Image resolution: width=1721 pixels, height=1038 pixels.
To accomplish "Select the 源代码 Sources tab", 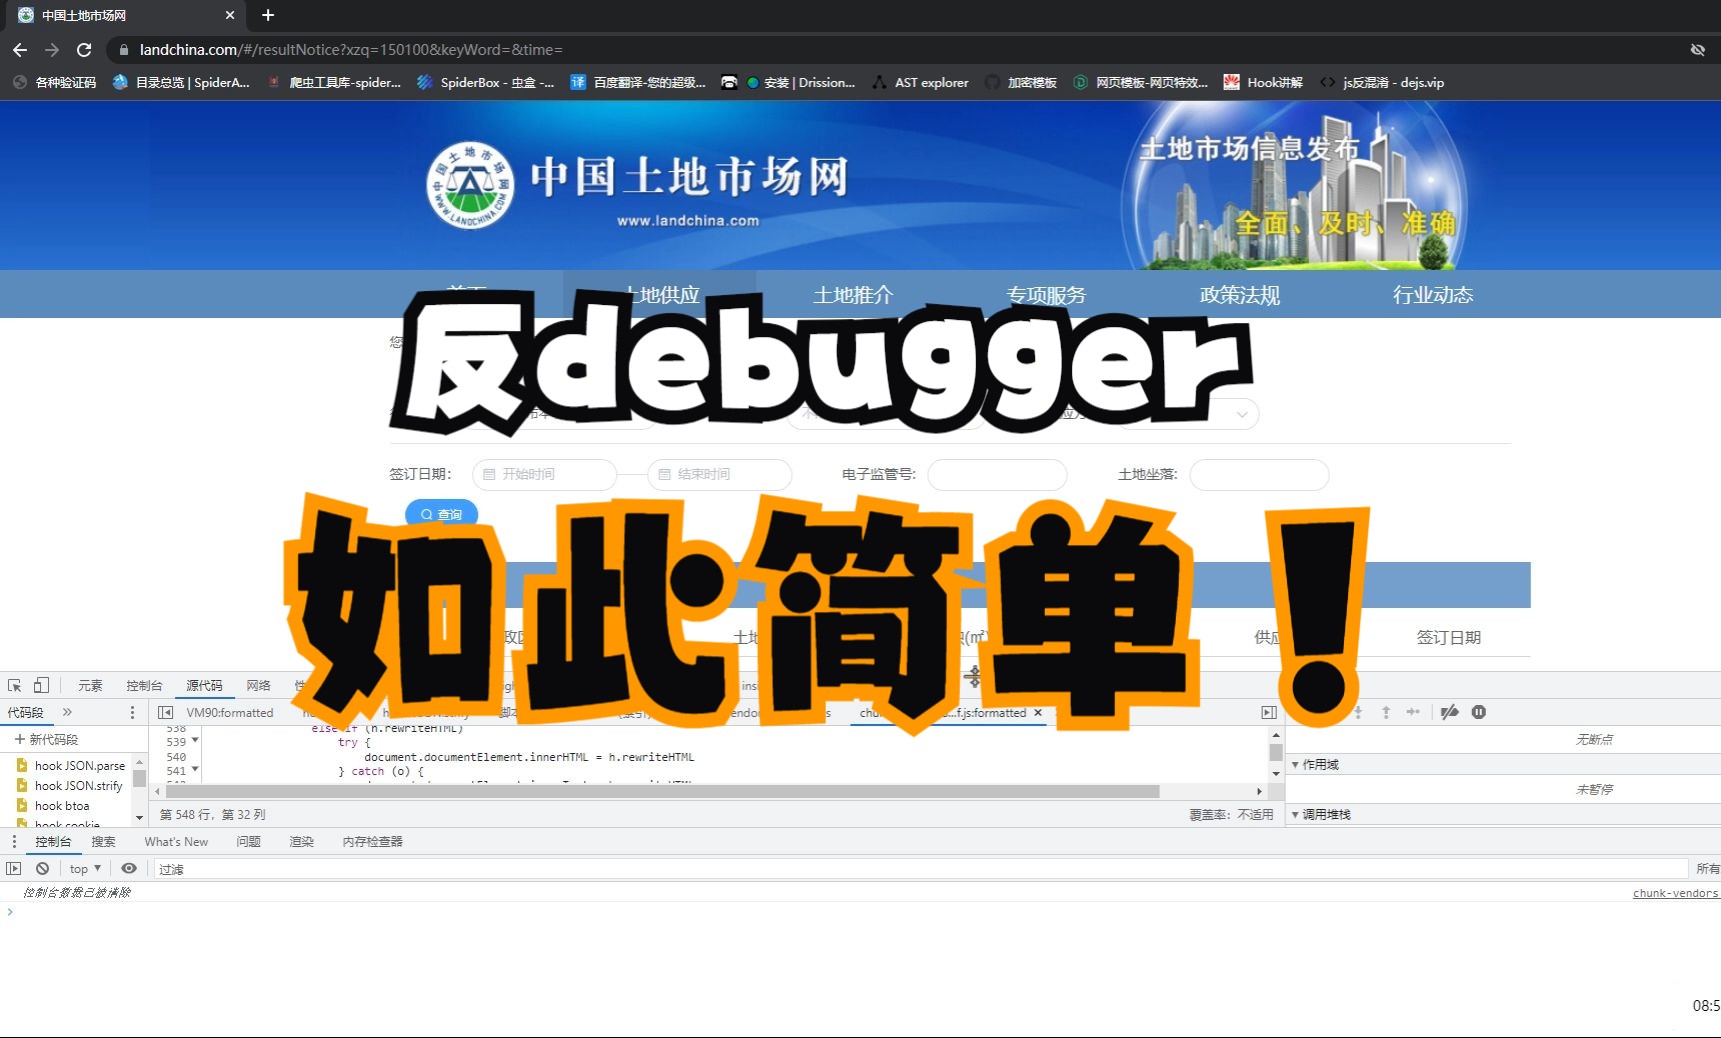I will pyautogui.click(x=204, y=685).
